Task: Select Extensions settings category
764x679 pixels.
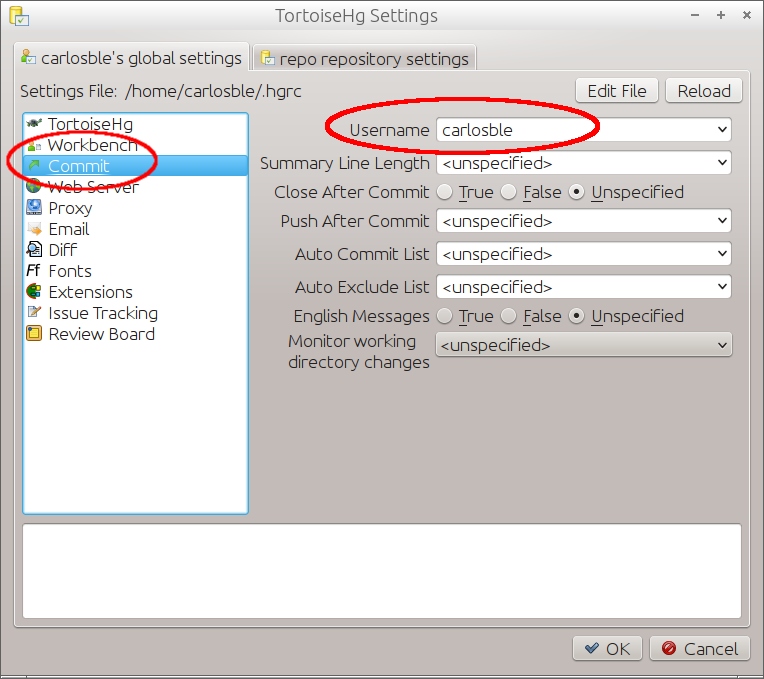Action: [x=135, y=292]
